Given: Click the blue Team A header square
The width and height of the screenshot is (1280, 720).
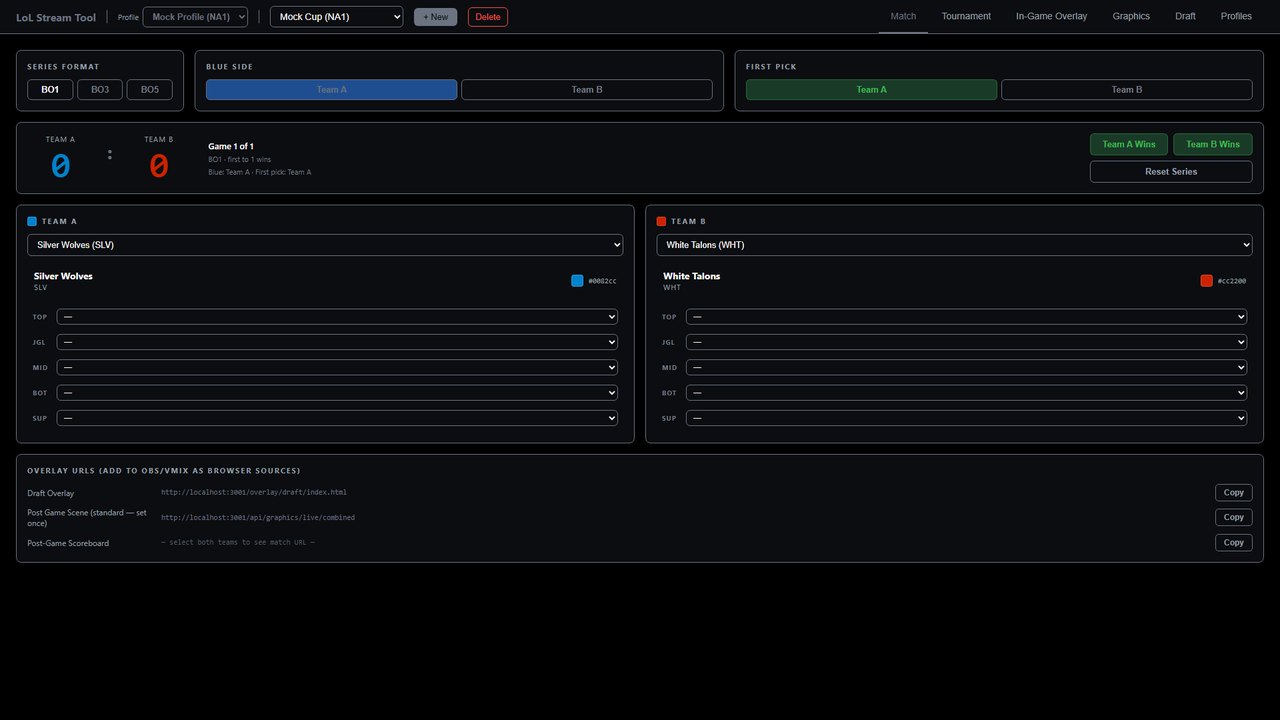Looking at the screenshot, I should click(x=32, y=222).
